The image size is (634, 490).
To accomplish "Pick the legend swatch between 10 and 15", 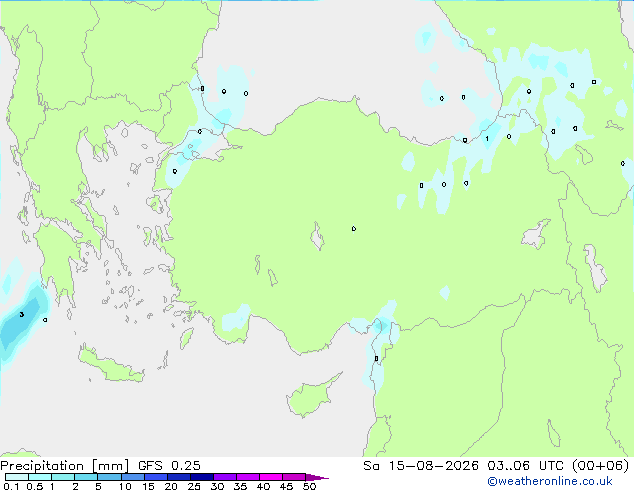I will pos(132,477).
